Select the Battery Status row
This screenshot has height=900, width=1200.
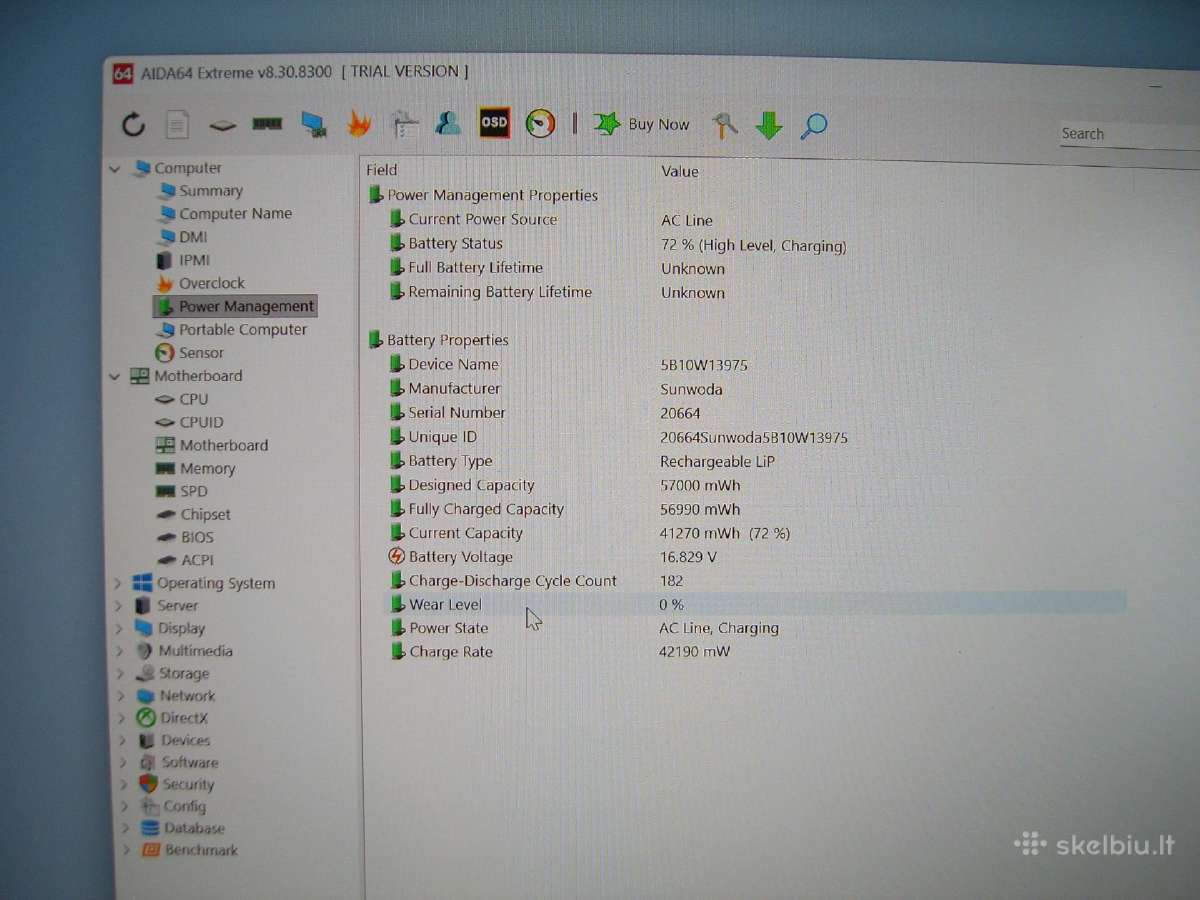pyautogui.click(x=618, y=244)
